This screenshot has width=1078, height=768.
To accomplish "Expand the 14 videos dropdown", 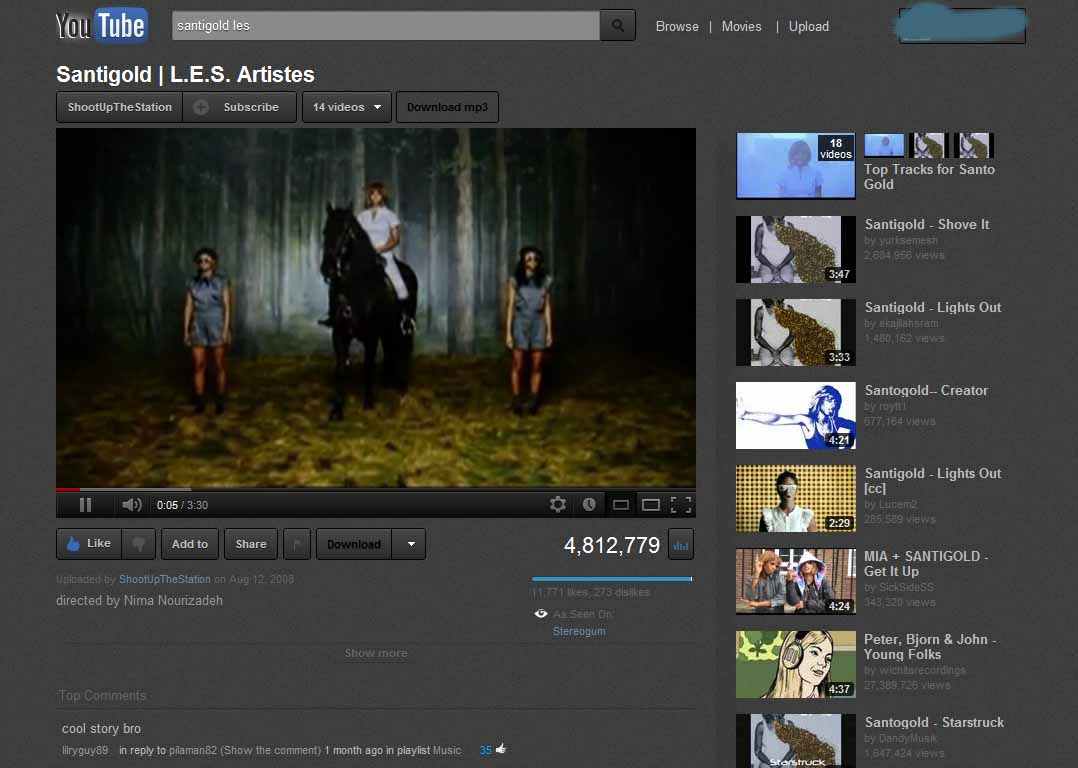I will coord(346,107).
